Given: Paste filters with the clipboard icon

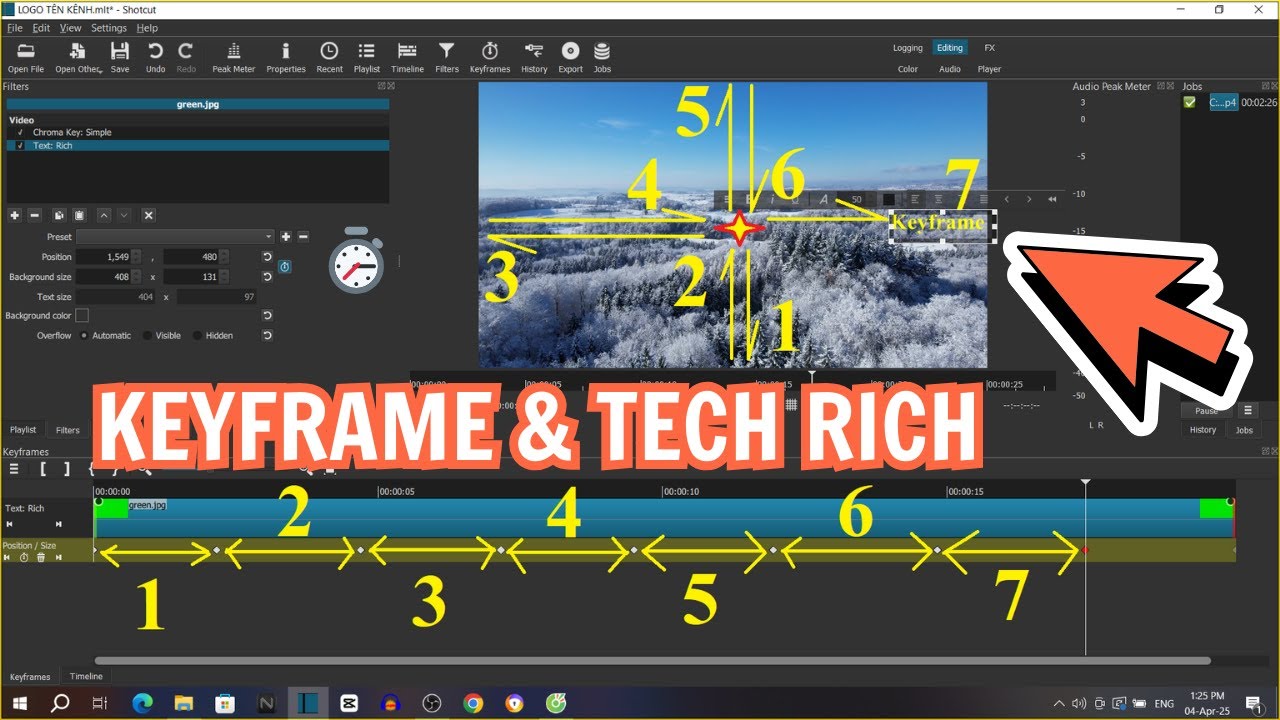Looking at the screenshot, I should pyautogui.click(x=78, y=215).
